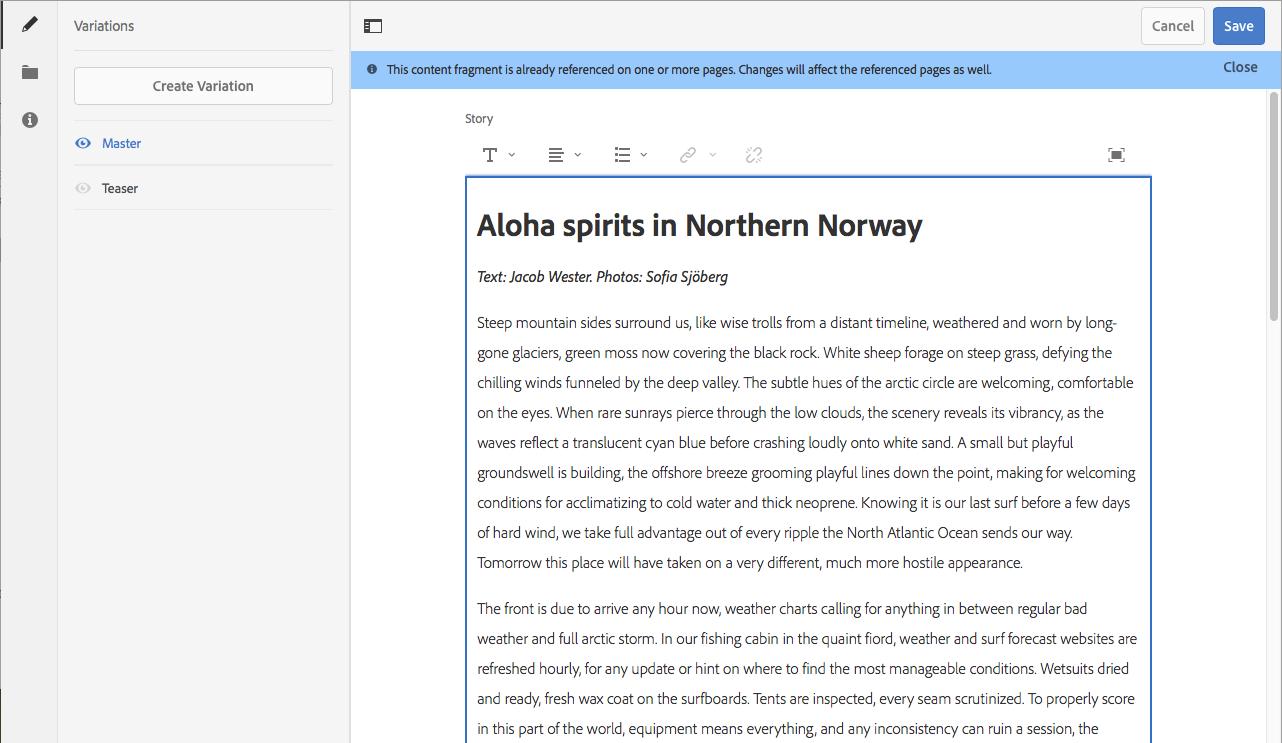Click the insert hyperlink icon
The height and width of the screenshot is (743, 1282).
point(688,155)
